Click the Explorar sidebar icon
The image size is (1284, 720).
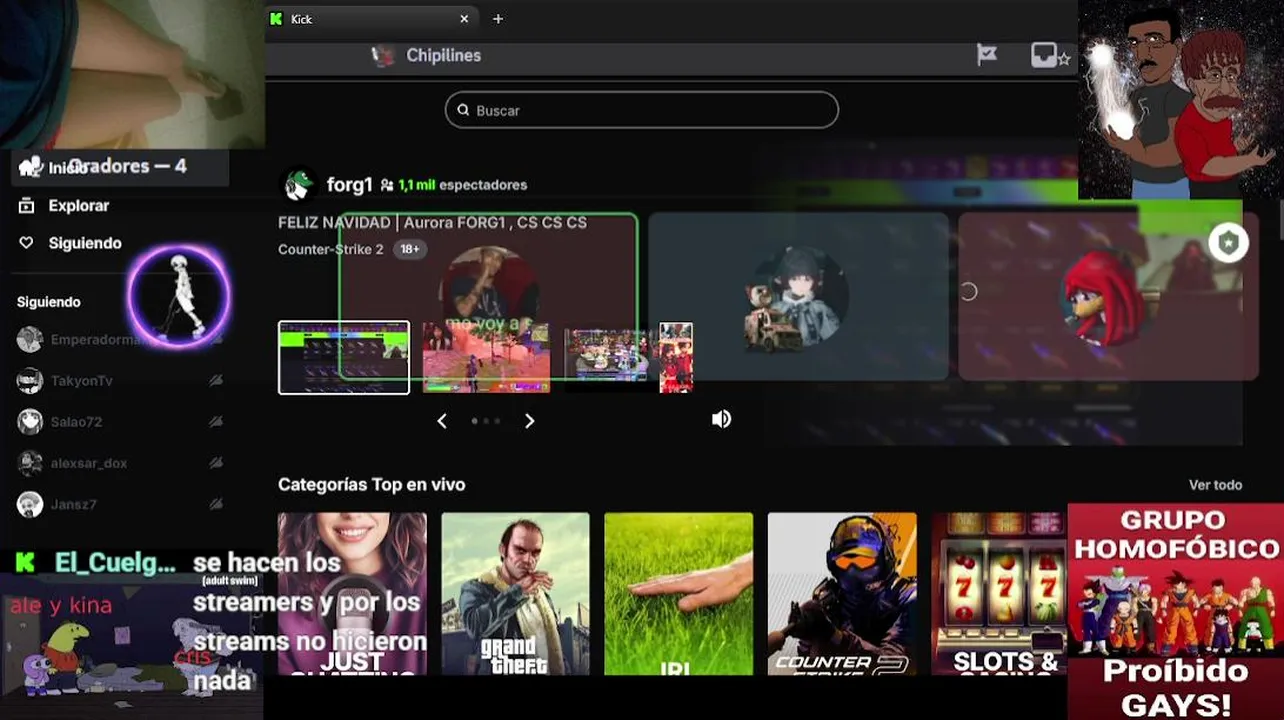27,205
